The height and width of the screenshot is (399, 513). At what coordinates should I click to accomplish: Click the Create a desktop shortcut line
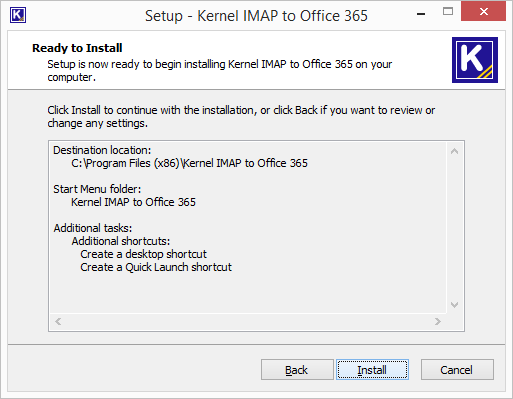tap(143, 254)
